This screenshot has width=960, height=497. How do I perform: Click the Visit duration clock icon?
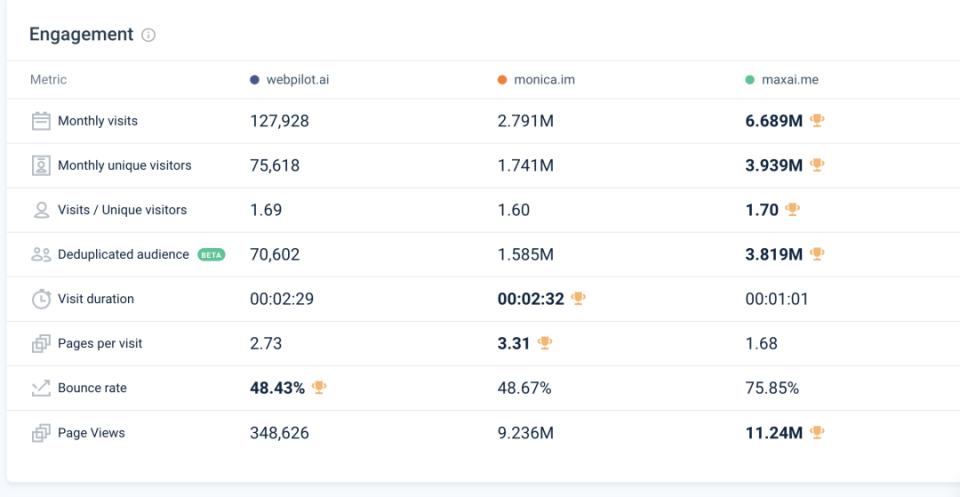click(x=41, y=299)
